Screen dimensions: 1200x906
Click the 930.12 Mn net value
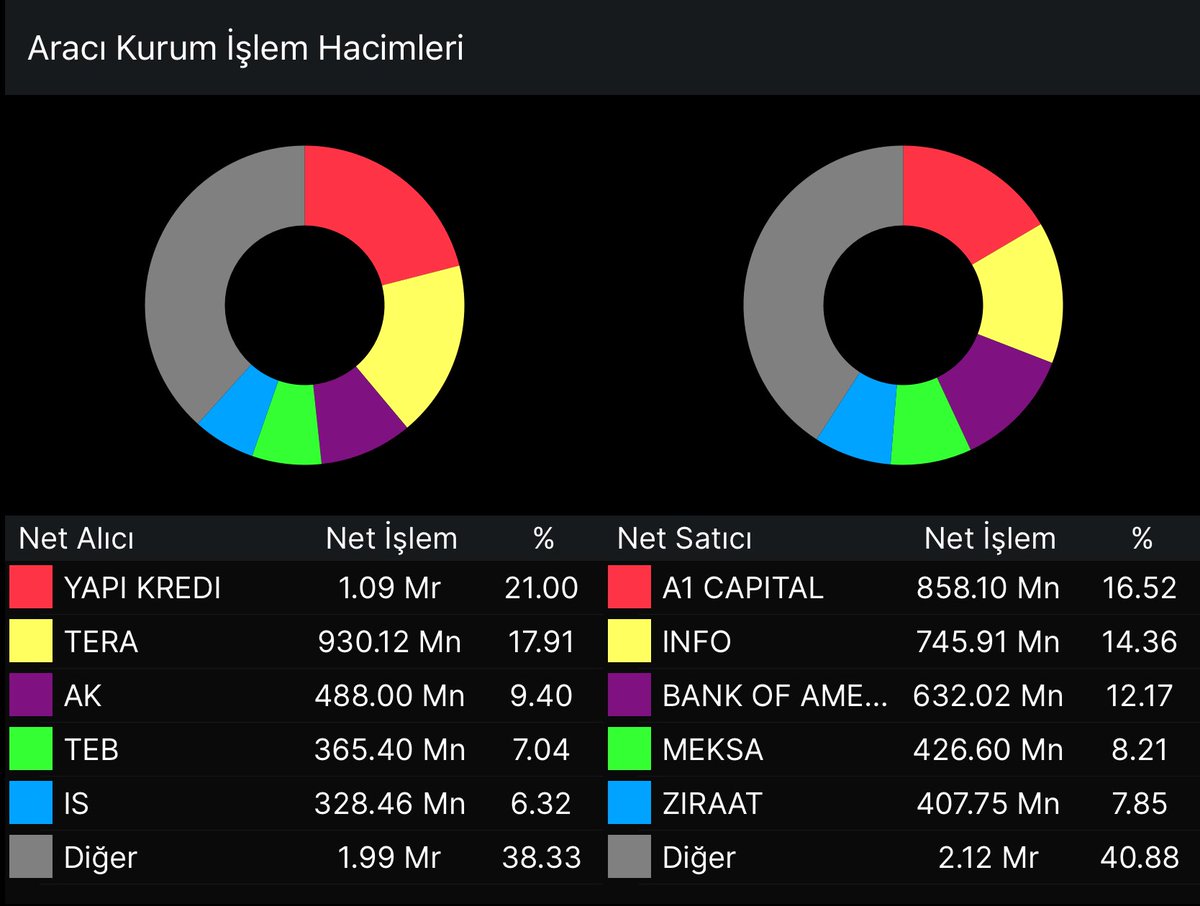click(x=390, y=642)
